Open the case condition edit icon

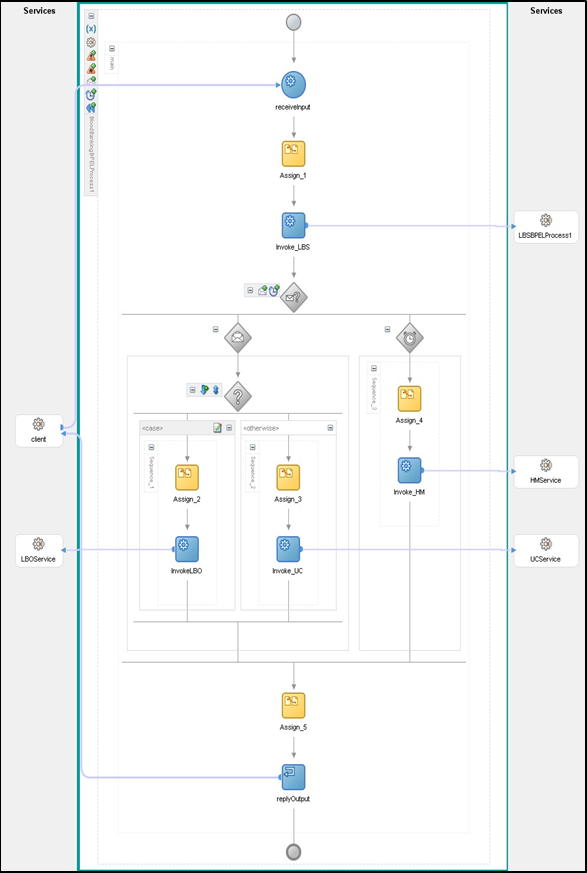pos(218,428)
